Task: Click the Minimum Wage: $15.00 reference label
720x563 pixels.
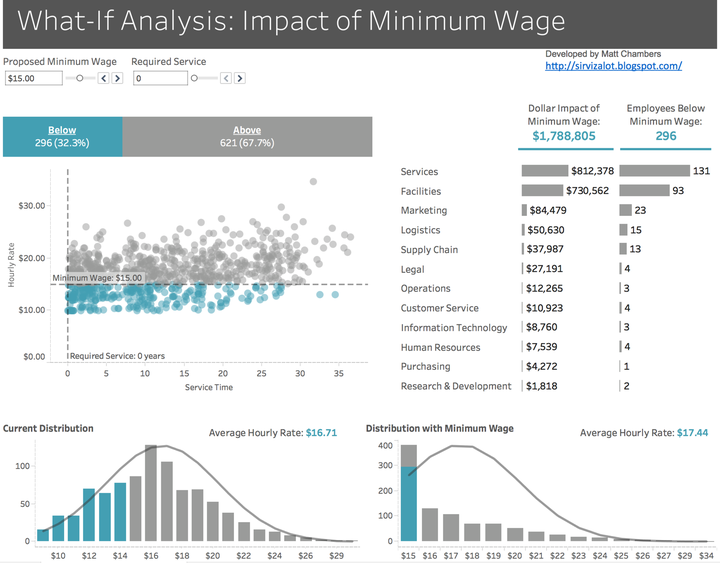Action: click(97, 278)
